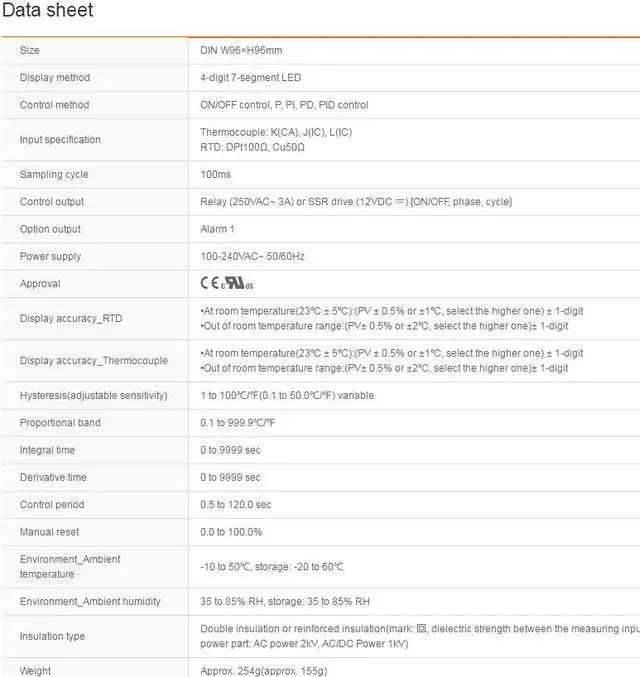Click the Alarm 1 option output value
This screenshot has width=640, height=677.
pos(218,229)
